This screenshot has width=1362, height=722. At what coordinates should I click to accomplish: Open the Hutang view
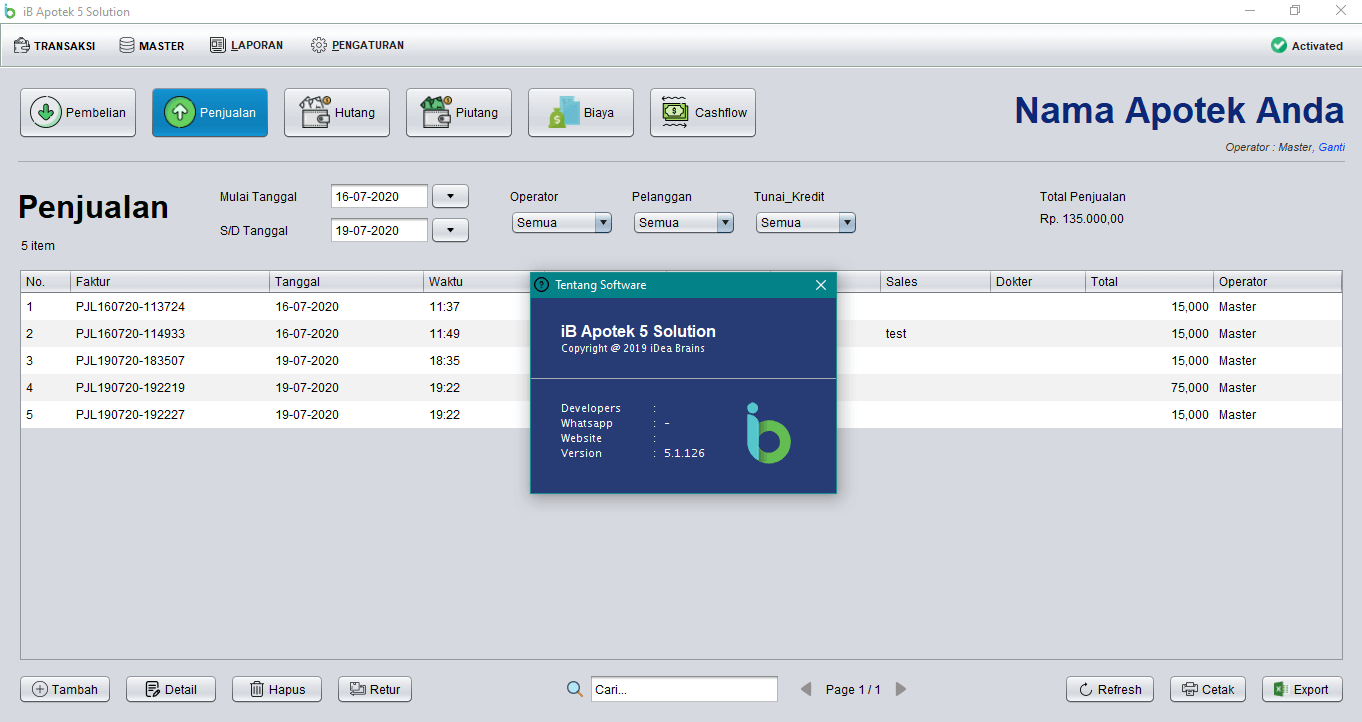coord(336,112)
